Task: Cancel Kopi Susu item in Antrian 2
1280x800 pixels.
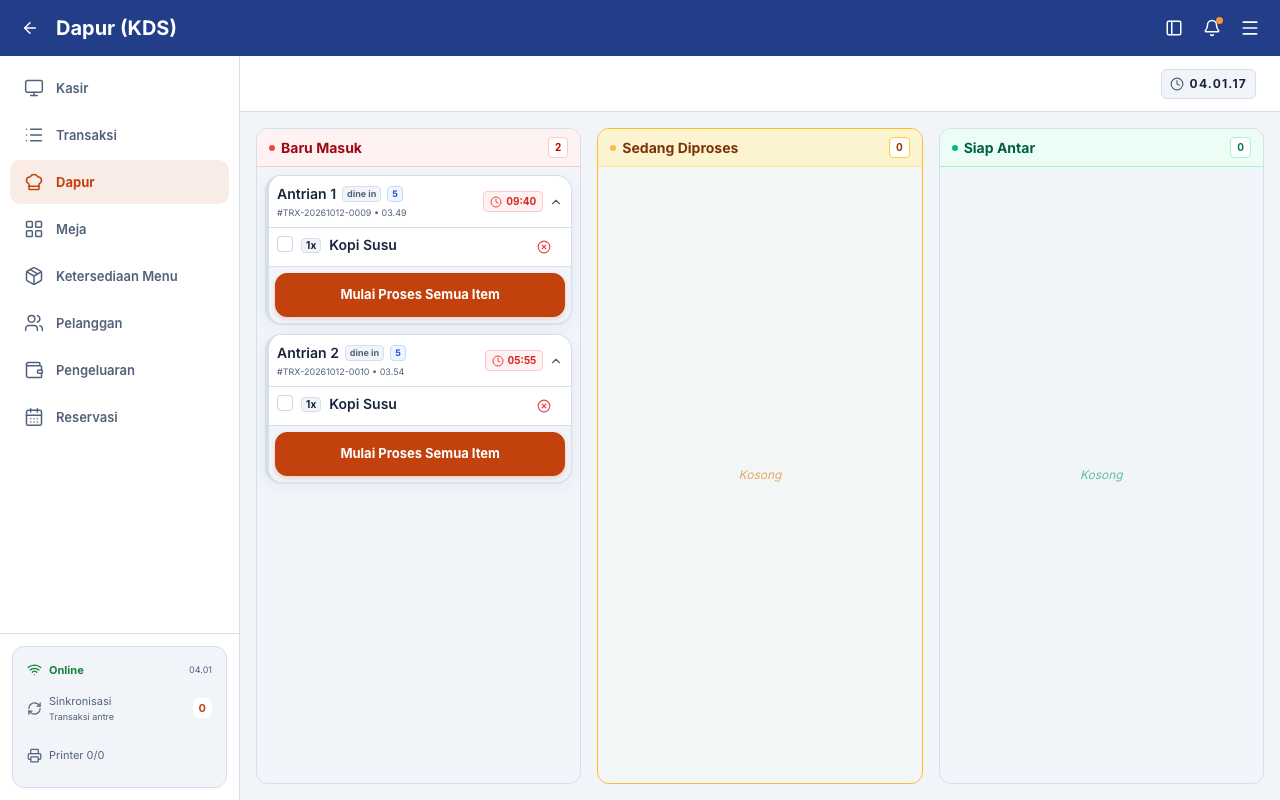Action: tap(544, 406)
